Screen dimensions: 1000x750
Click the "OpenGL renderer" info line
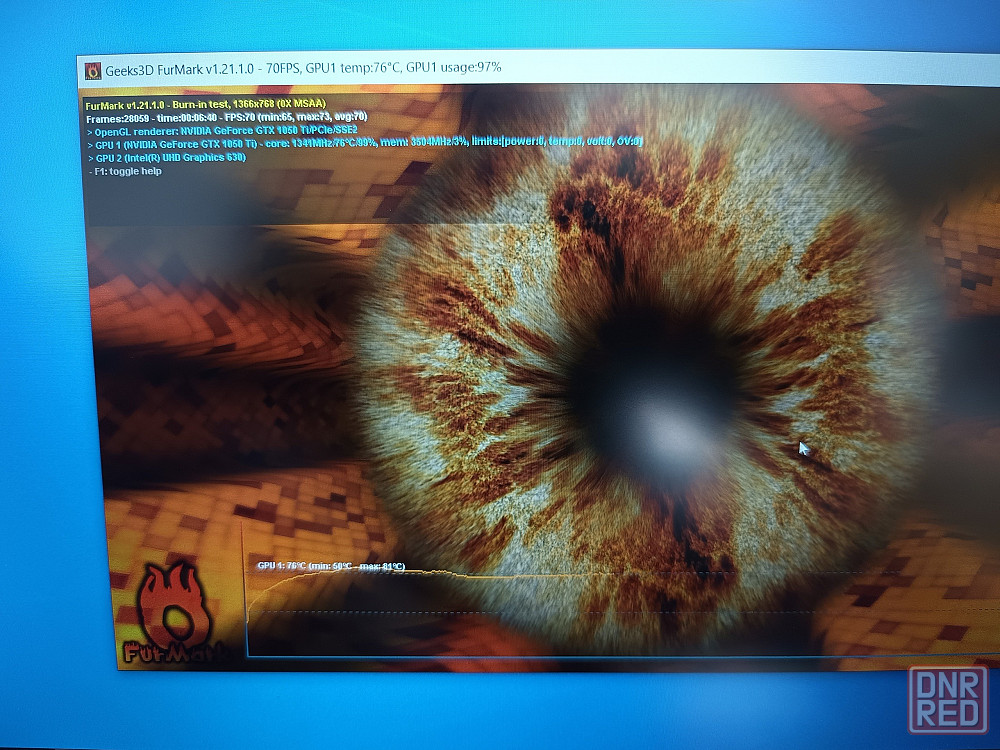[222, 131]
